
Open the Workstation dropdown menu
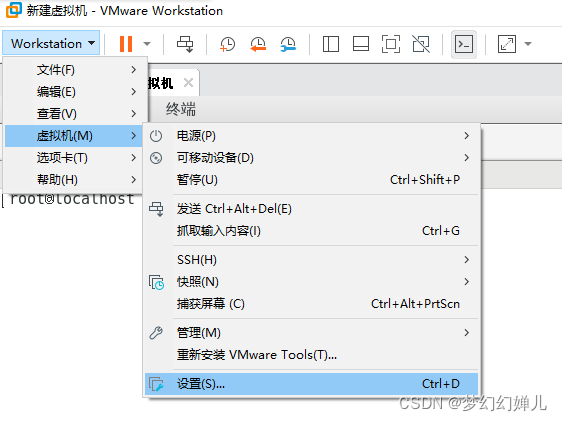pos(51,43)
